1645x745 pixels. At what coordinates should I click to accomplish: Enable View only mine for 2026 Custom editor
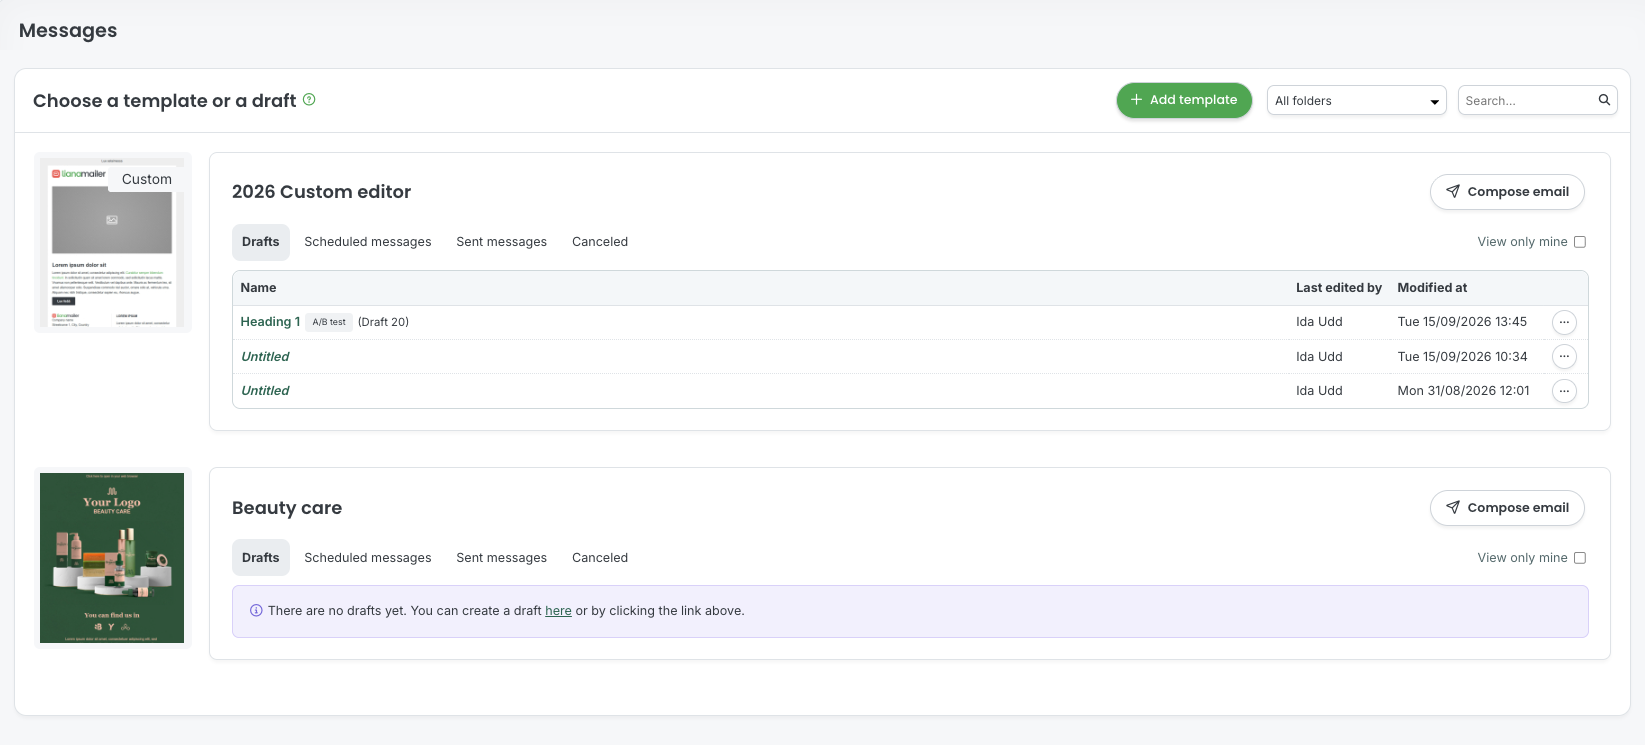pos(1580,242)
